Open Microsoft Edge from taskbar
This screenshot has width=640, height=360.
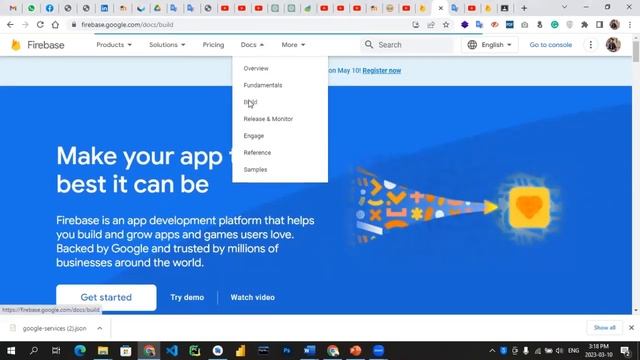coord(80,351)
